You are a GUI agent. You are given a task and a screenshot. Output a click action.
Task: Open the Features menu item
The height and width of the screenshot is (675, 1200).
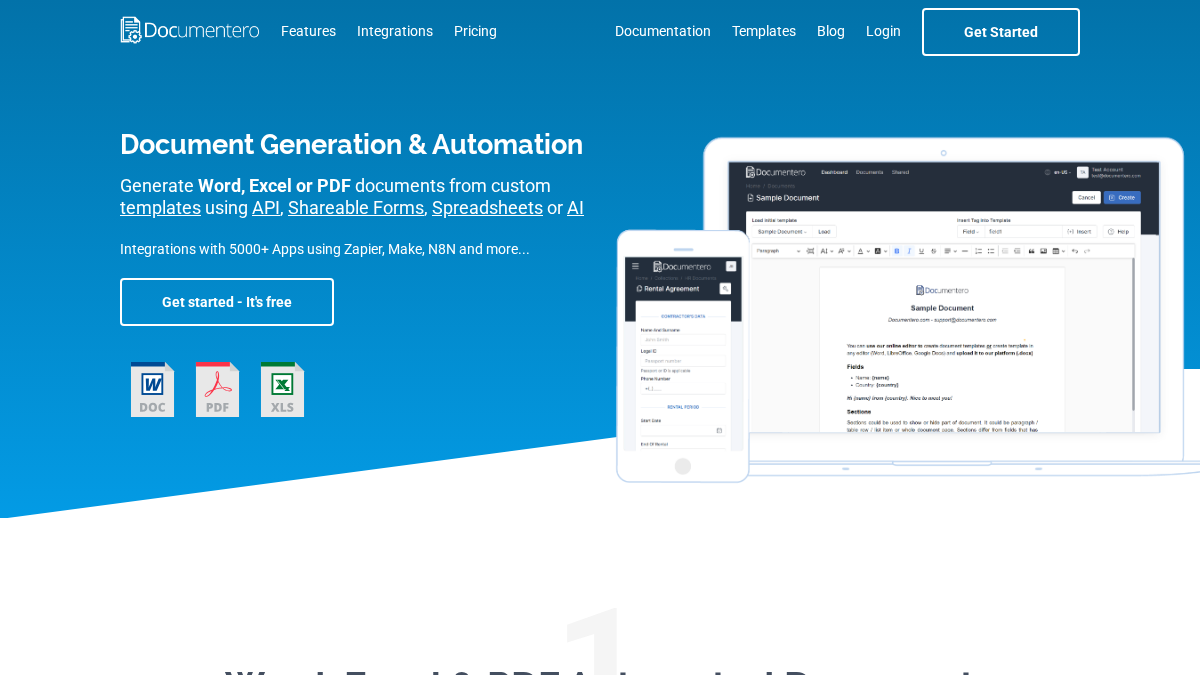point(308,31)
